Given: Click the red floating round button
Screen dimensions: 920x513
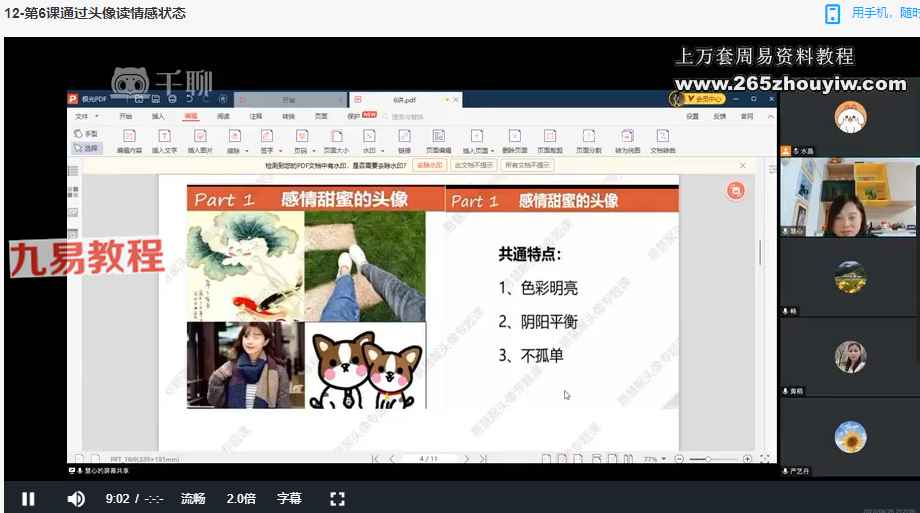Looking at the screenshot, I should tap(736, 191).
